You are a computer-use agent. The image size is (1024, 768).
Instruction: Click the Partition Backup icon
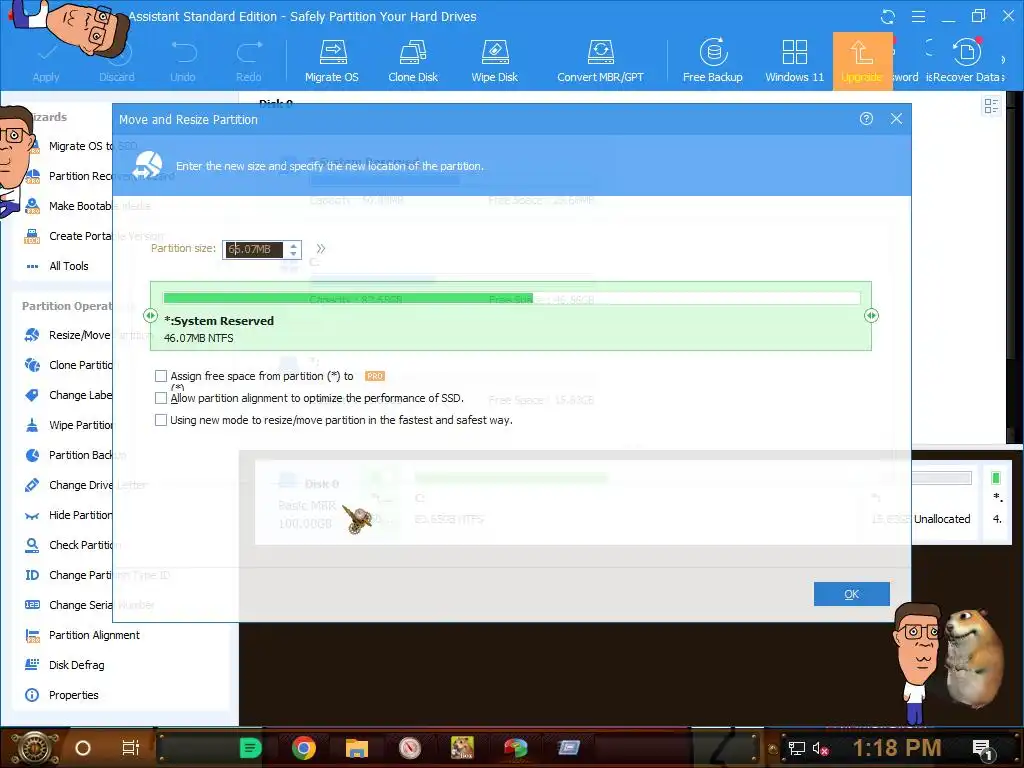point(32,455)
